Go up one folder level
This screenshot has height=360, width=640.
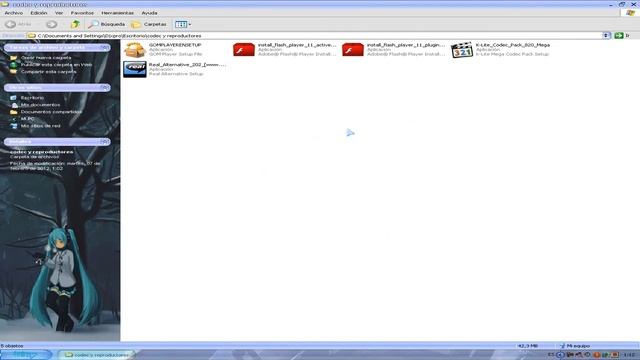[x=75, y=24]
